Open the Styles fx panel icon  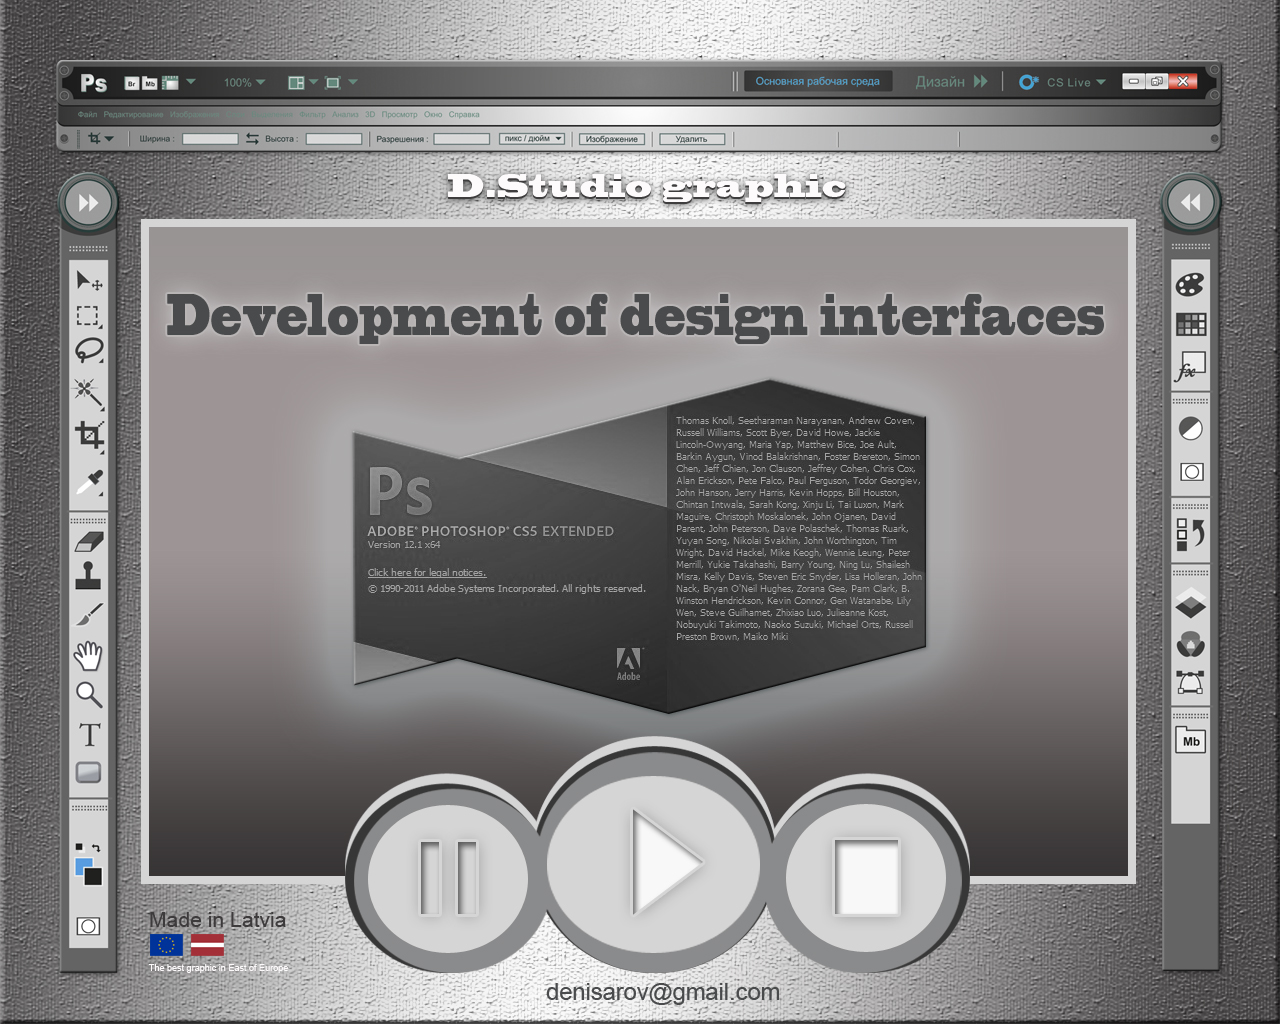tap(1190, 366)
